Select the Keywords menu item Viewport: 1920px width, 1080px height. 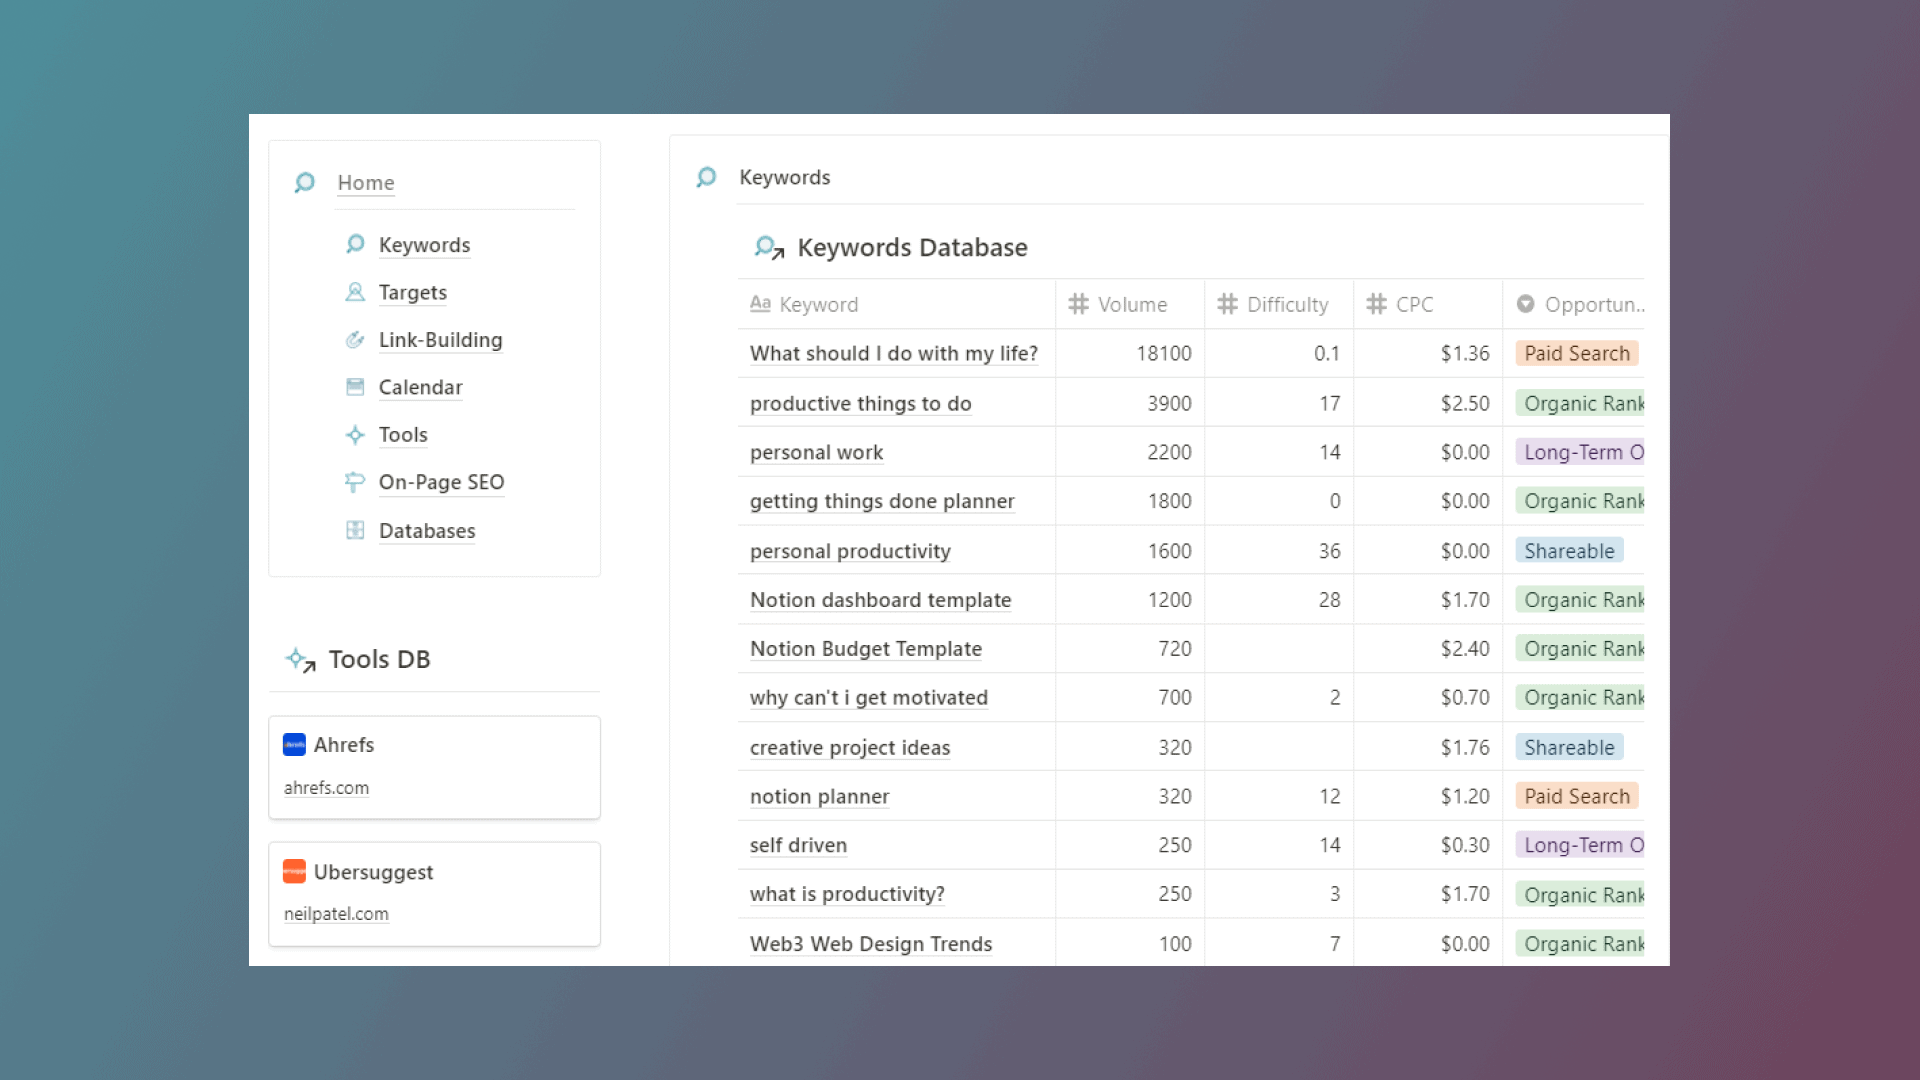tap(423, 244)
